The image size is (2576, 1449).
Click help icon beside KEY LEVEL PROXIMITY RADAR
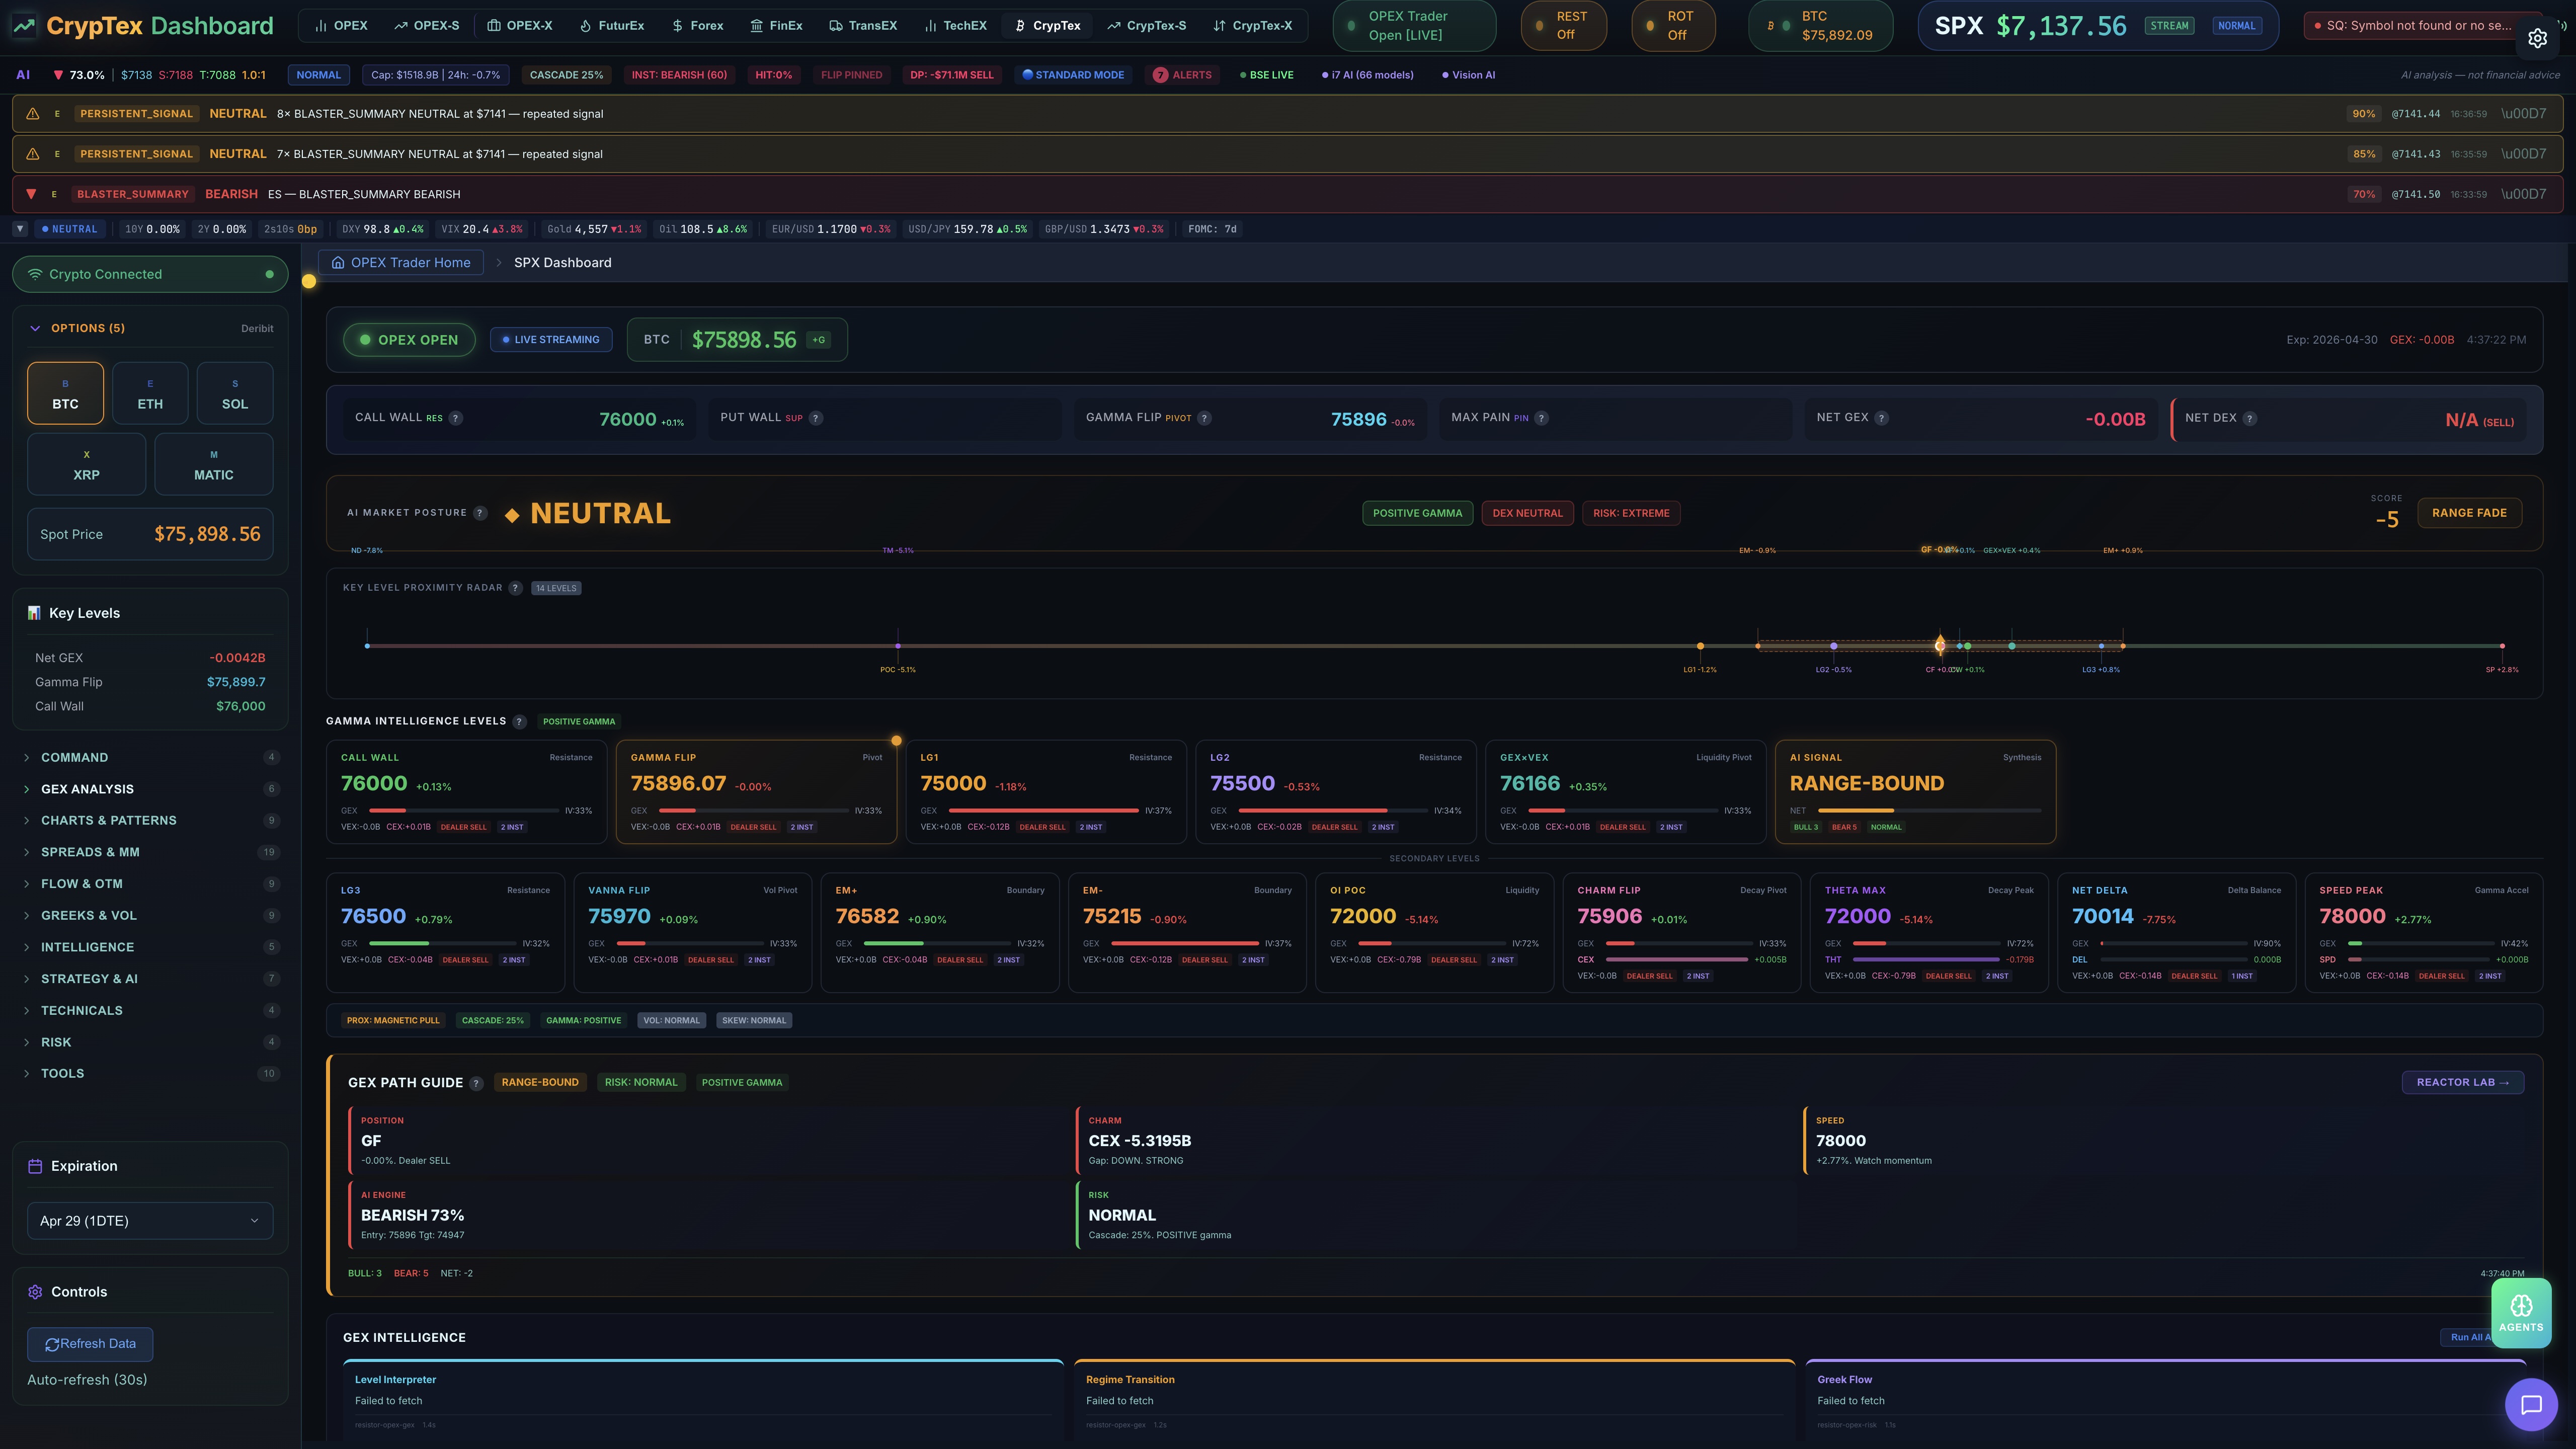[515, 588]
